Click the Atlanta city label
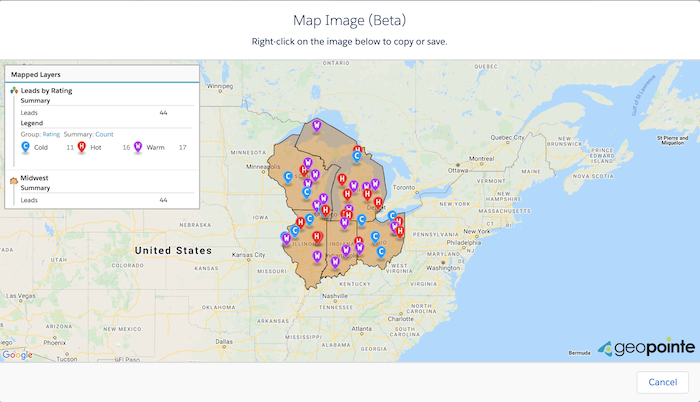Screen dimensions: 700x402 tap(361, 328)
